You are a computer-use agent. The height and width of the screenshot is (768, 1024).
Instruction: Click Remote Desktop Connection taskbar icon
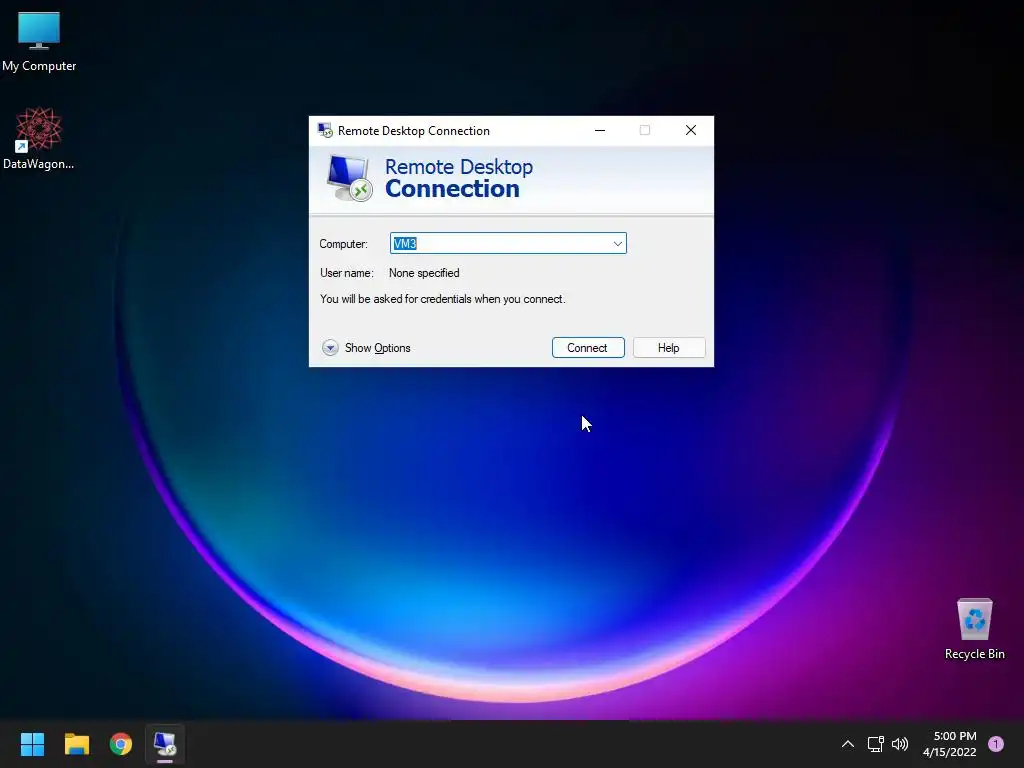(x=165, y=744)
